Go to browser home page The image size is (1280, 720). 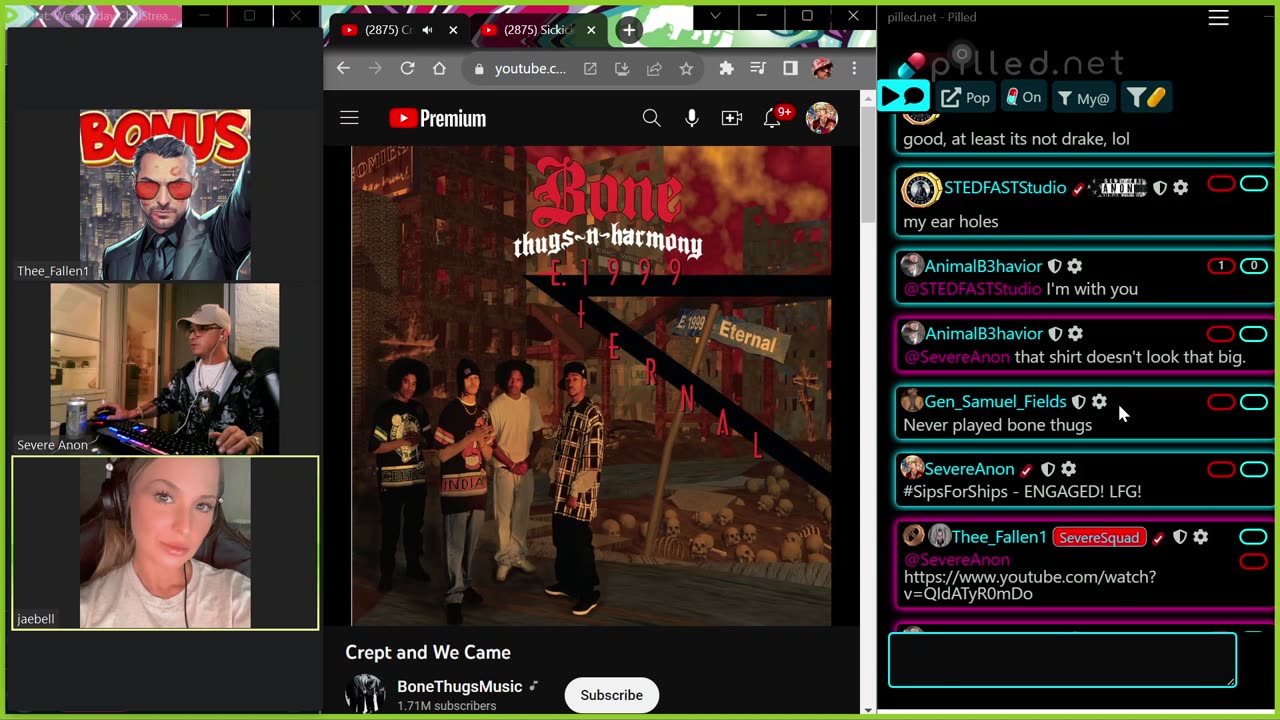(439, 68)
